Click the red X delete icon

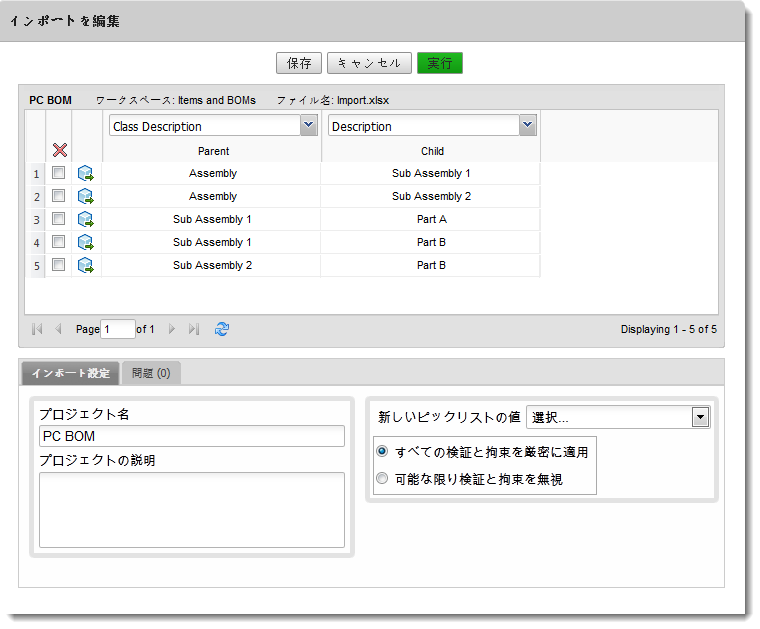point(60,150)
